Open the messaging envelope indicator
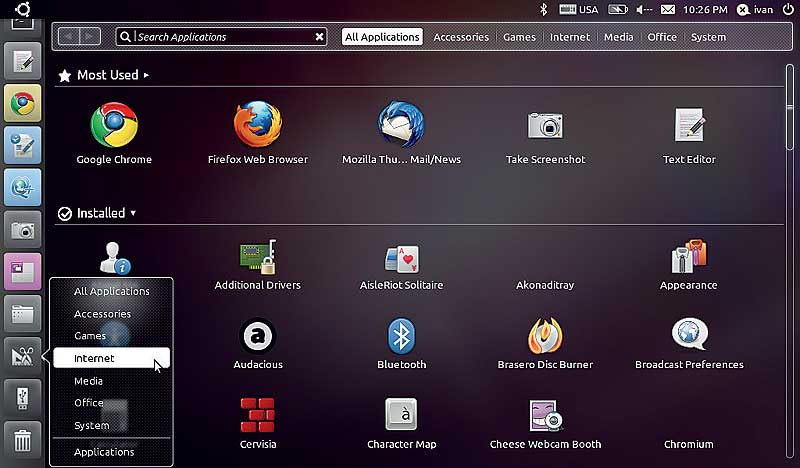 [668, 9]
